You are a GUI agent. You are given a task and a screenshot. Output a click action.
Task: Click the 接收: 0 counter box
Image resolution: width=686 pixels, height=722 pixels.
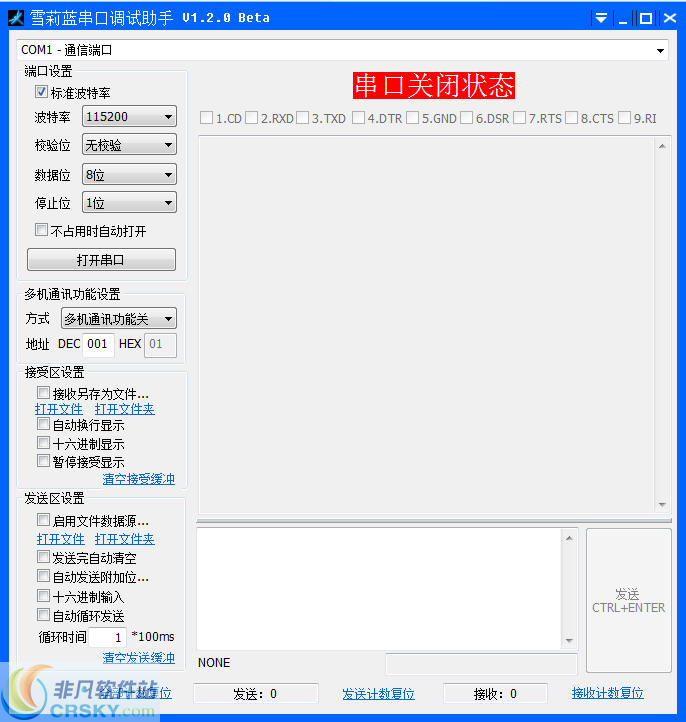click(x=495, y=693)
